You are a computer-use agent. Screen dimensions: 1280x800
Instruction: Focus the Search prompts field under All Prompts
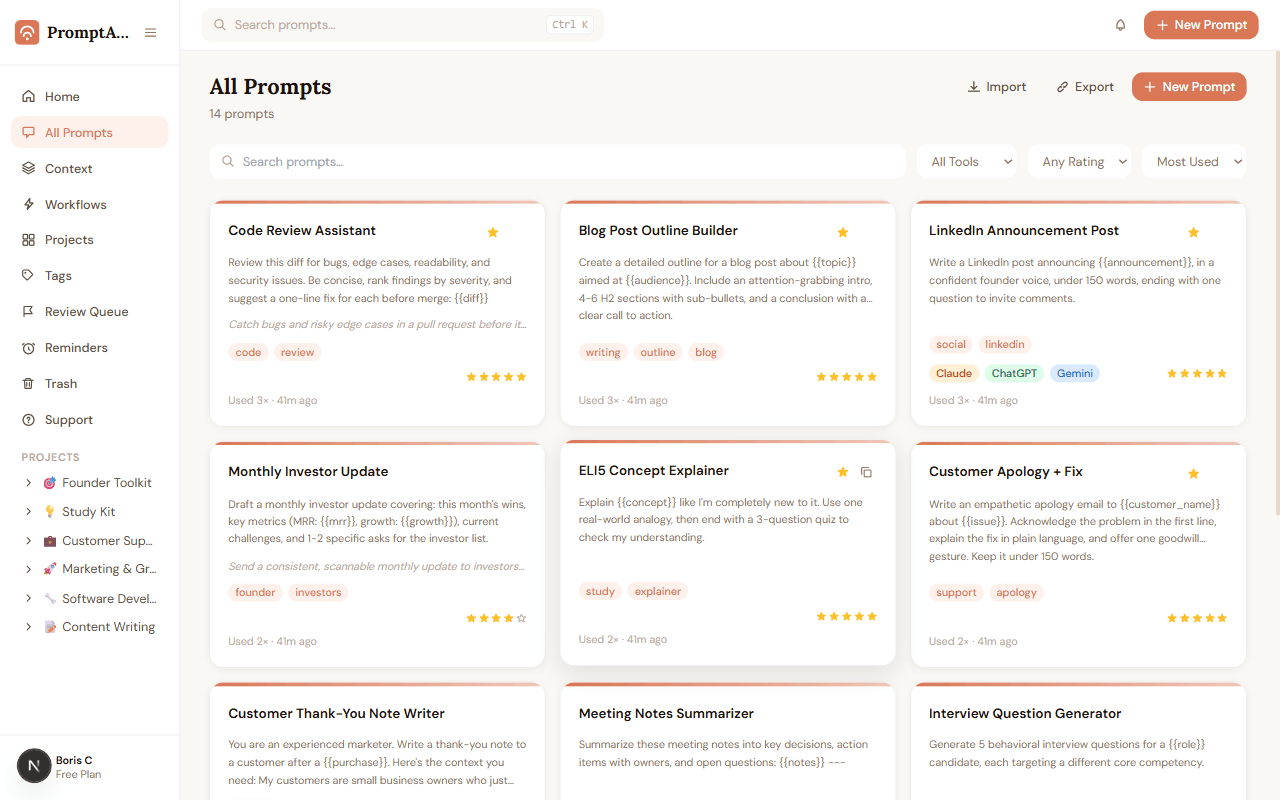(558, 162)
